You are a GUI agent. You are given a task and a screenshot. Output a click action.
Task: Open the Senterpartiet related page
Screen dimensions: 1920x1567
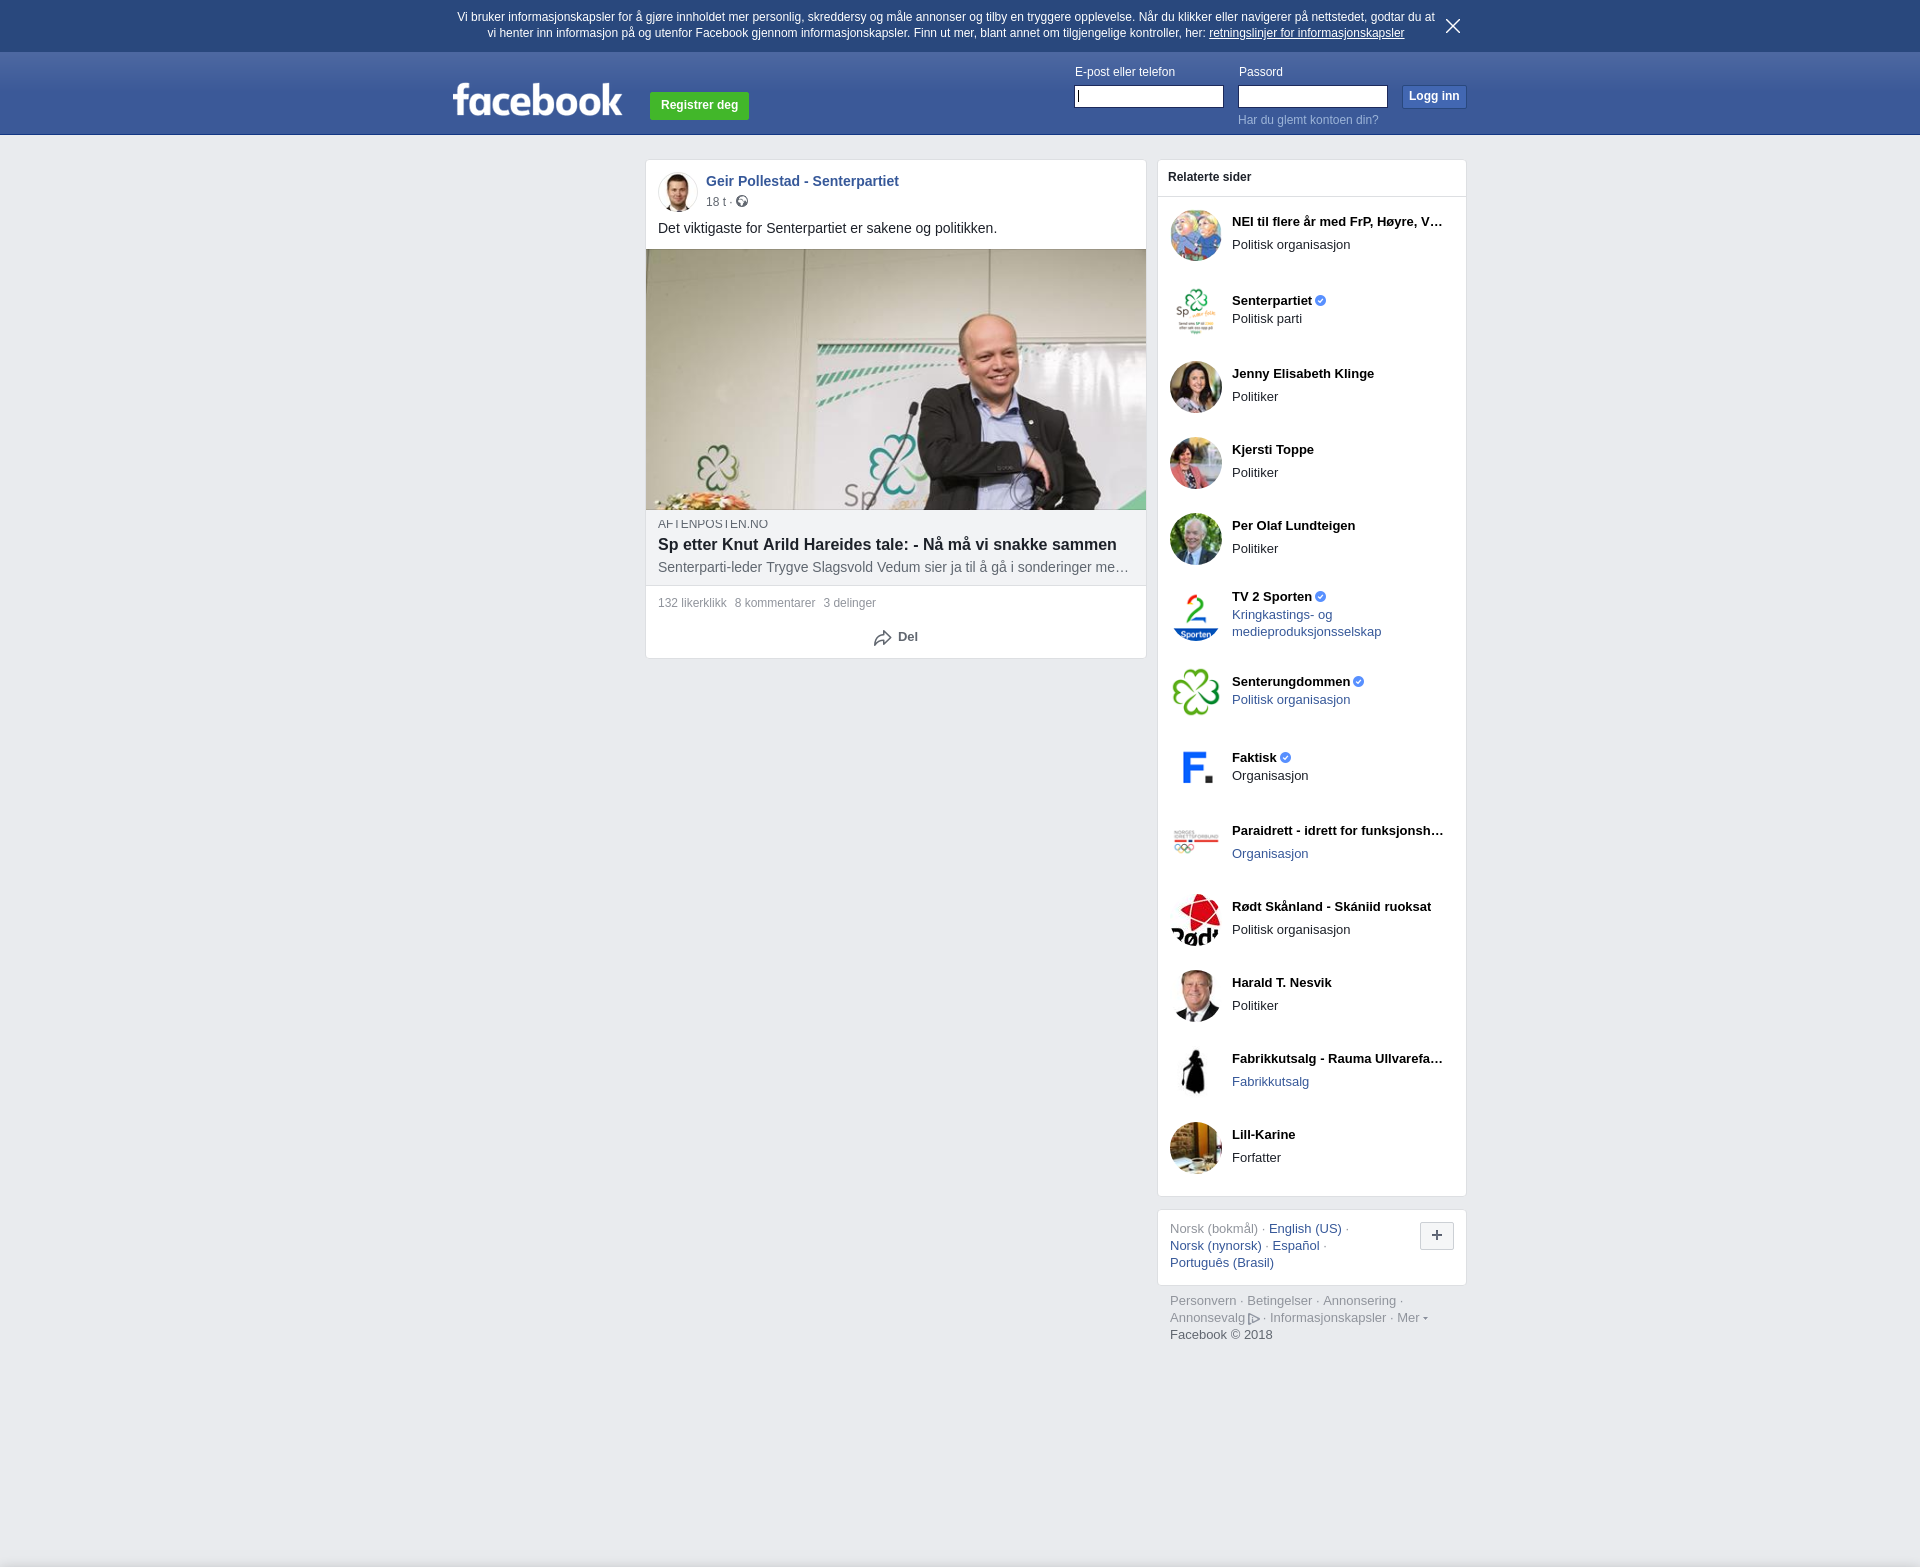1272,301
